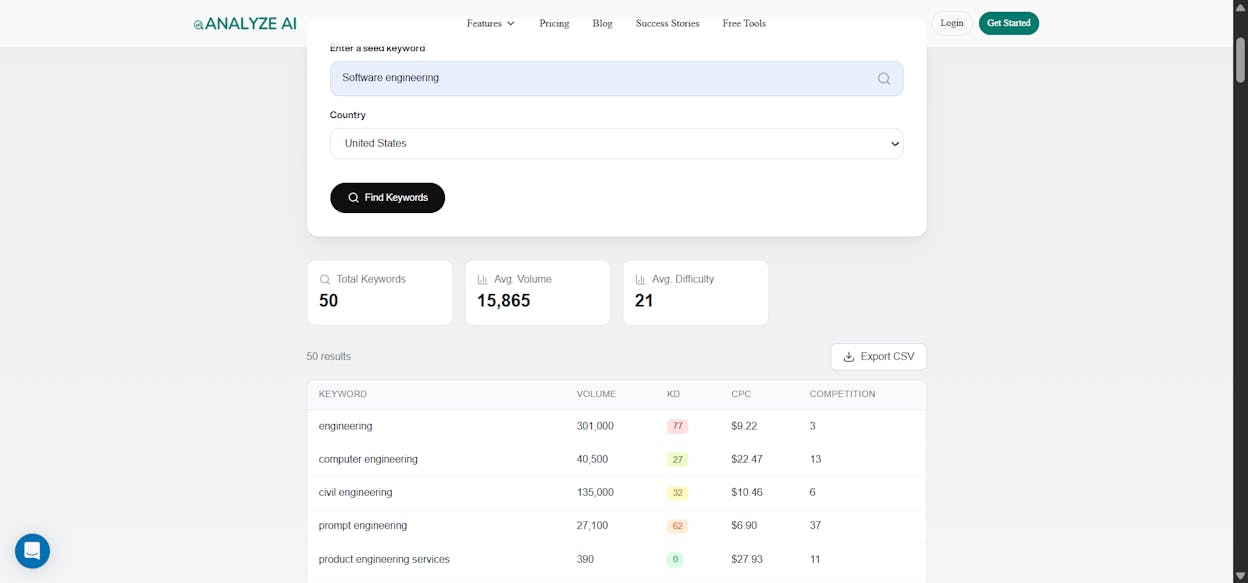
Task: Click the scrollbar down arrow
Action: (x=1240, y=575)
